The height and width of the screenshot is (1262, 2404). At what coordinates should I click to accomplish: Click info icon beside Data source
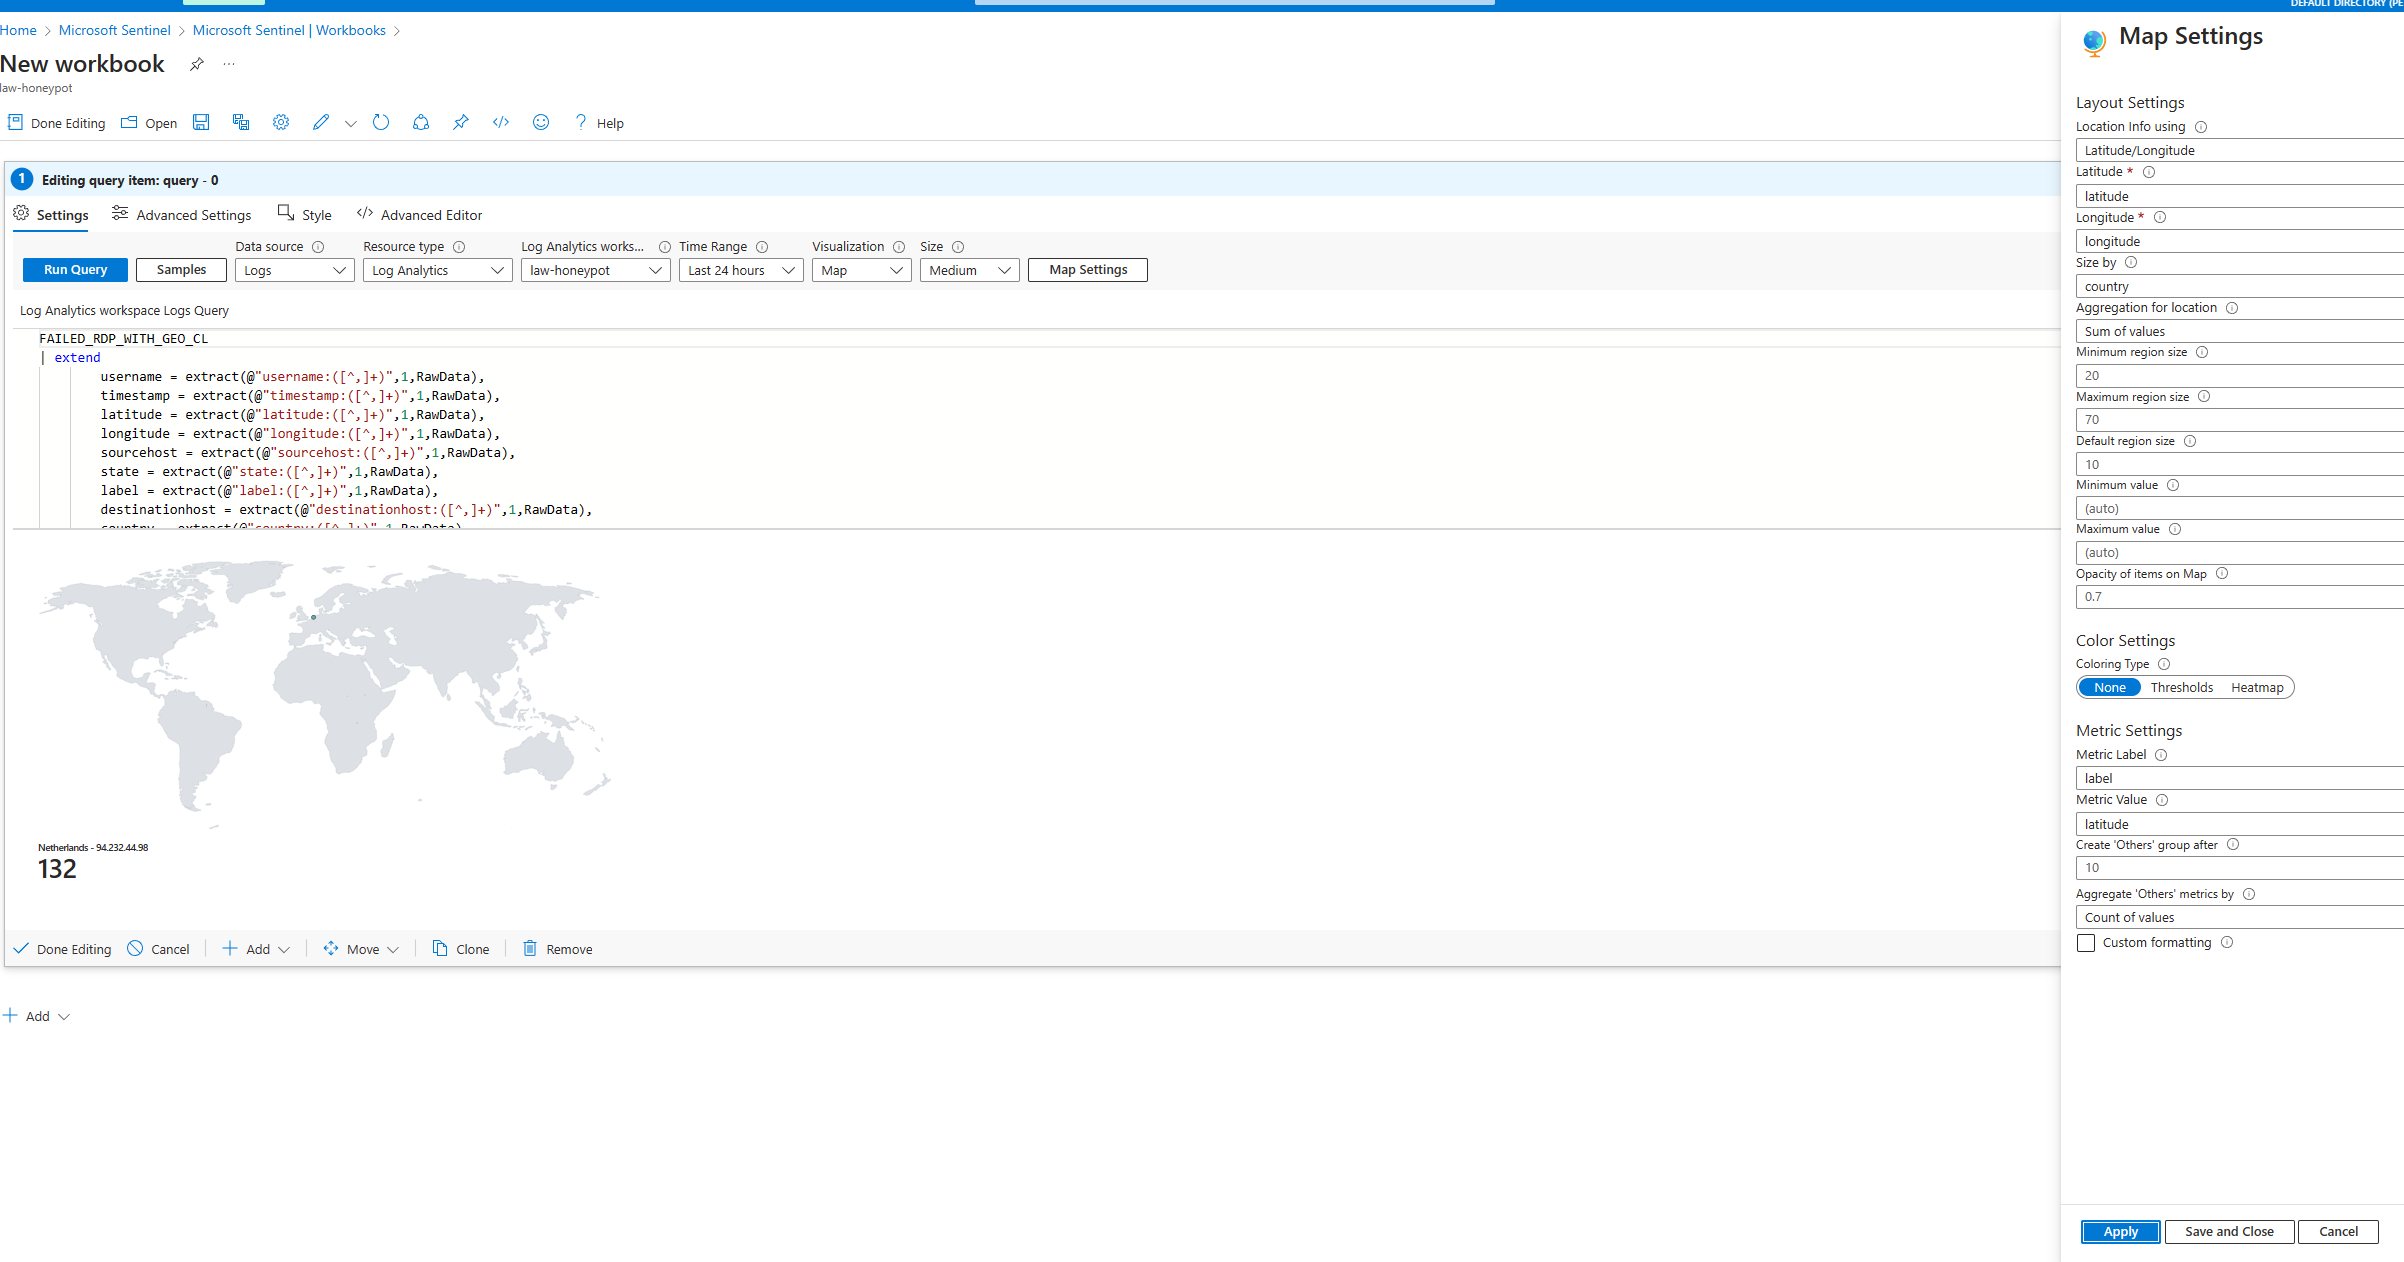coord(318,247)
